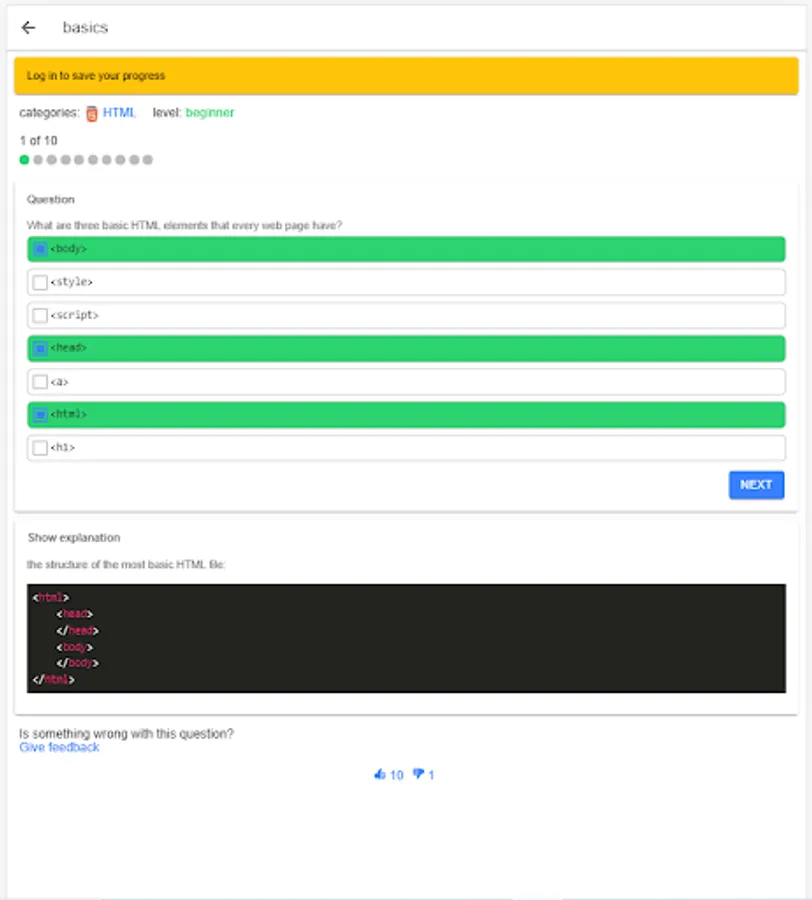Check the <script> checkbox
812x900 pixels.
tap(40, 316)
